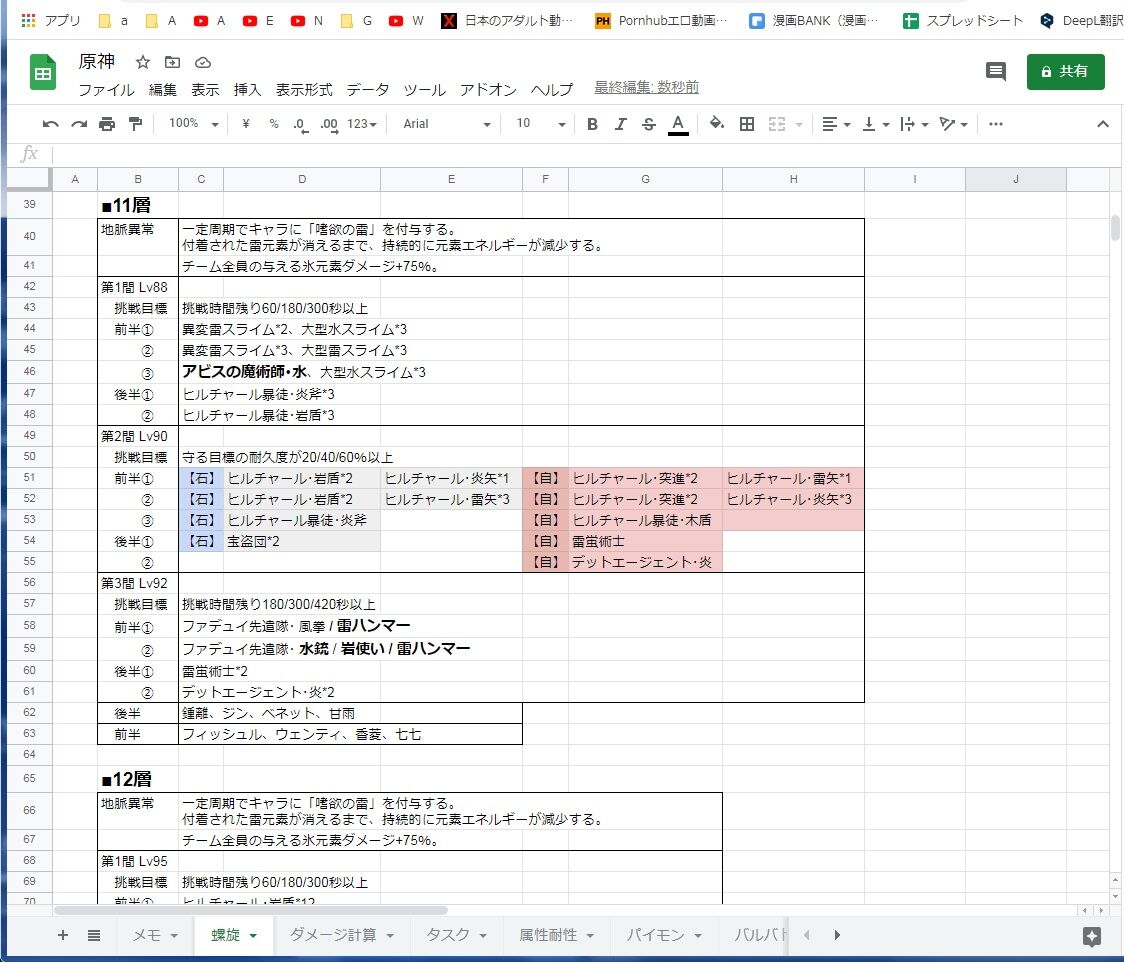Apply yen currency format
This screenshot has width=1124, height=962.
click(x=246, y=124)
